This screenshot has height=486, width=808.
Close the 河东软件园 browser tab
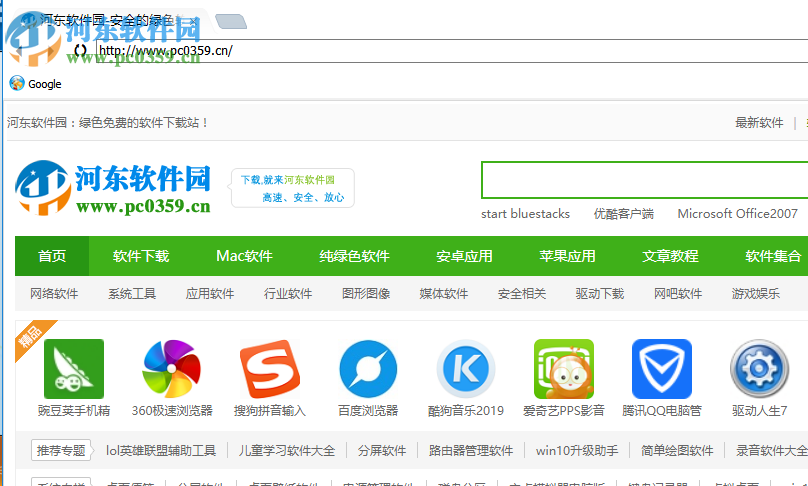coord(193,22)
